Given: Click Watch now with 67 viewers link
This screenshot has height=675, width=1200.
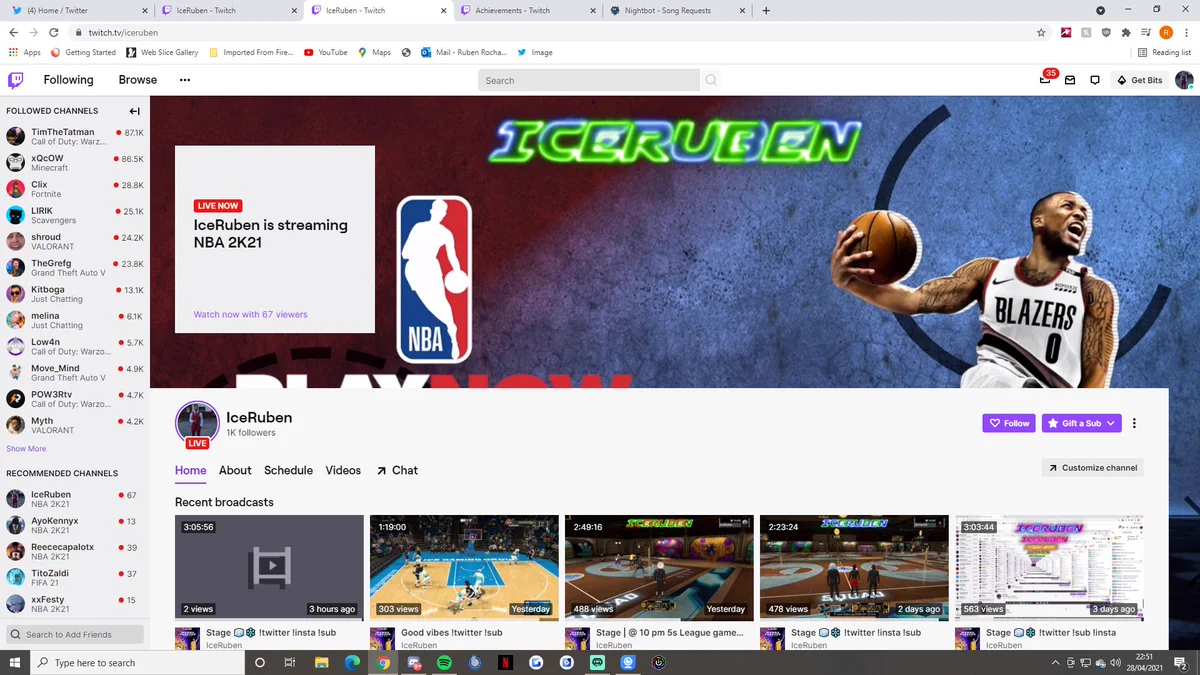Looking at the screenshot, I should (x=250, y=314).
